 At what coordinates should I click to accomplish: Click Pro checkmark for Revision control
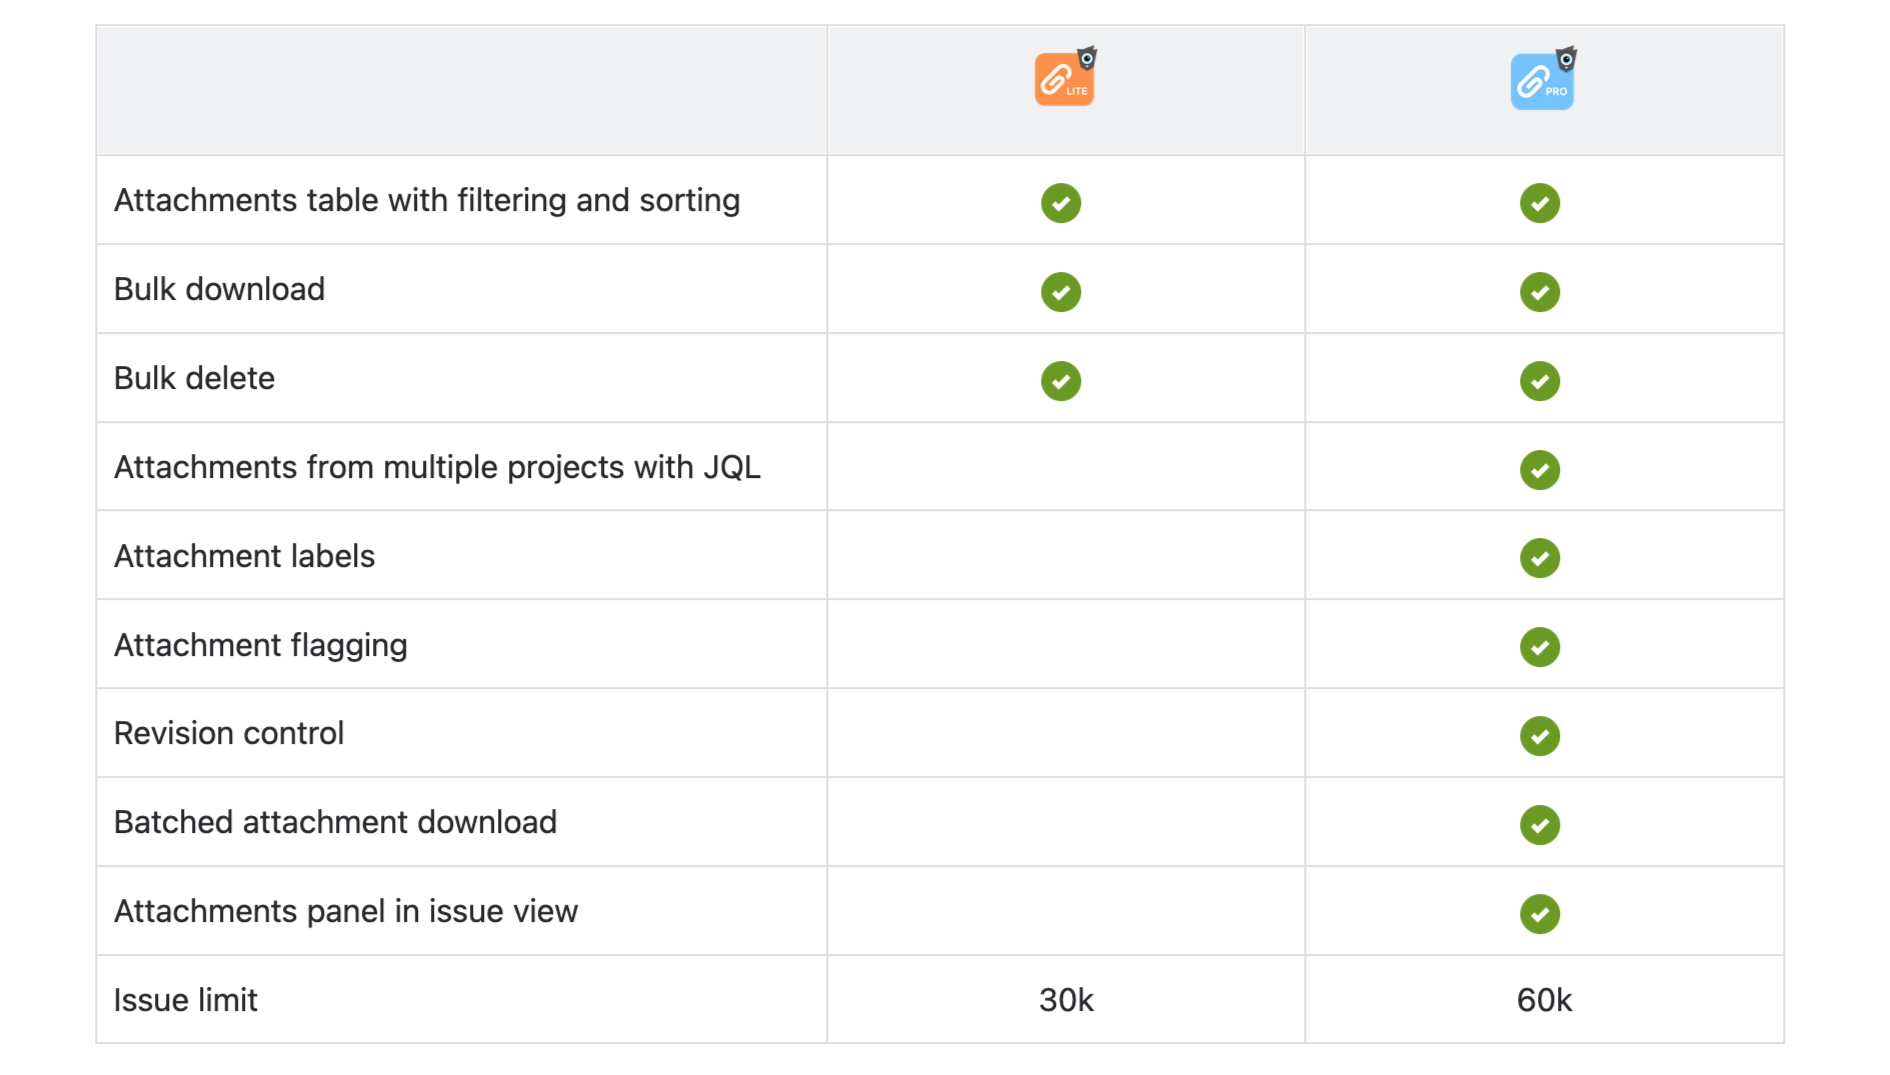pyautogui.click(x=1540, y=736)
